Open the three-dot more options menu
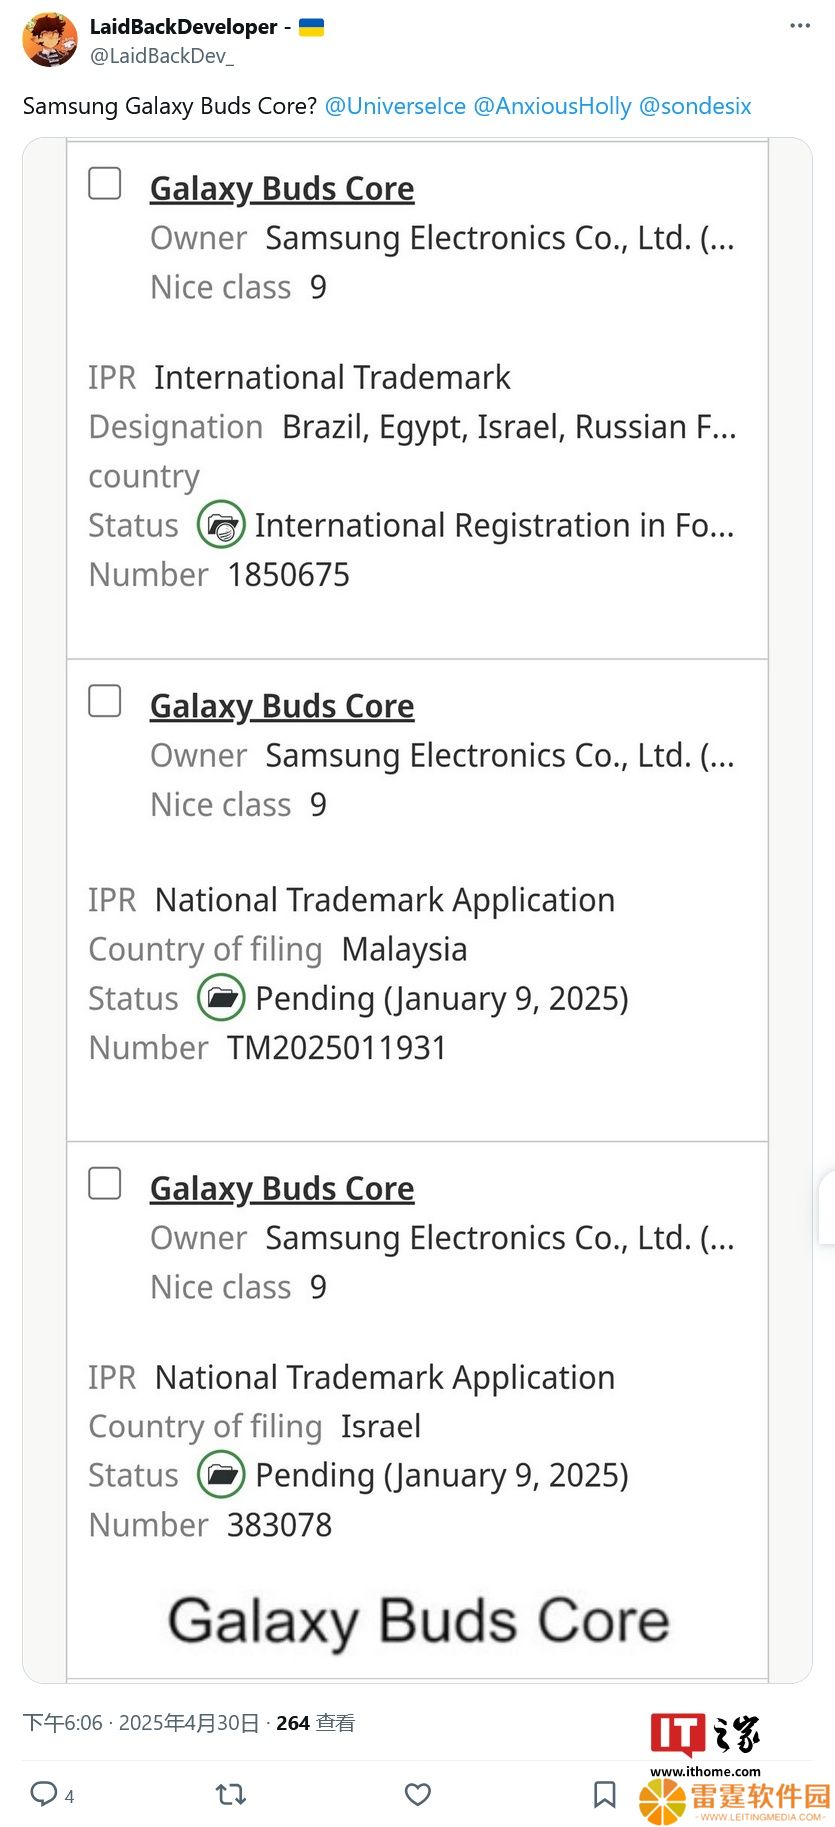The height and width of the screenshot is (1827, 835). (x=800, y=26)
